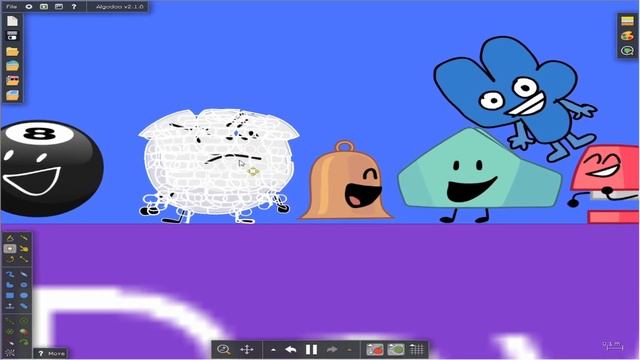Select the four-arrow Pan tool
640x360 pixels.
(x=247, y=349)
